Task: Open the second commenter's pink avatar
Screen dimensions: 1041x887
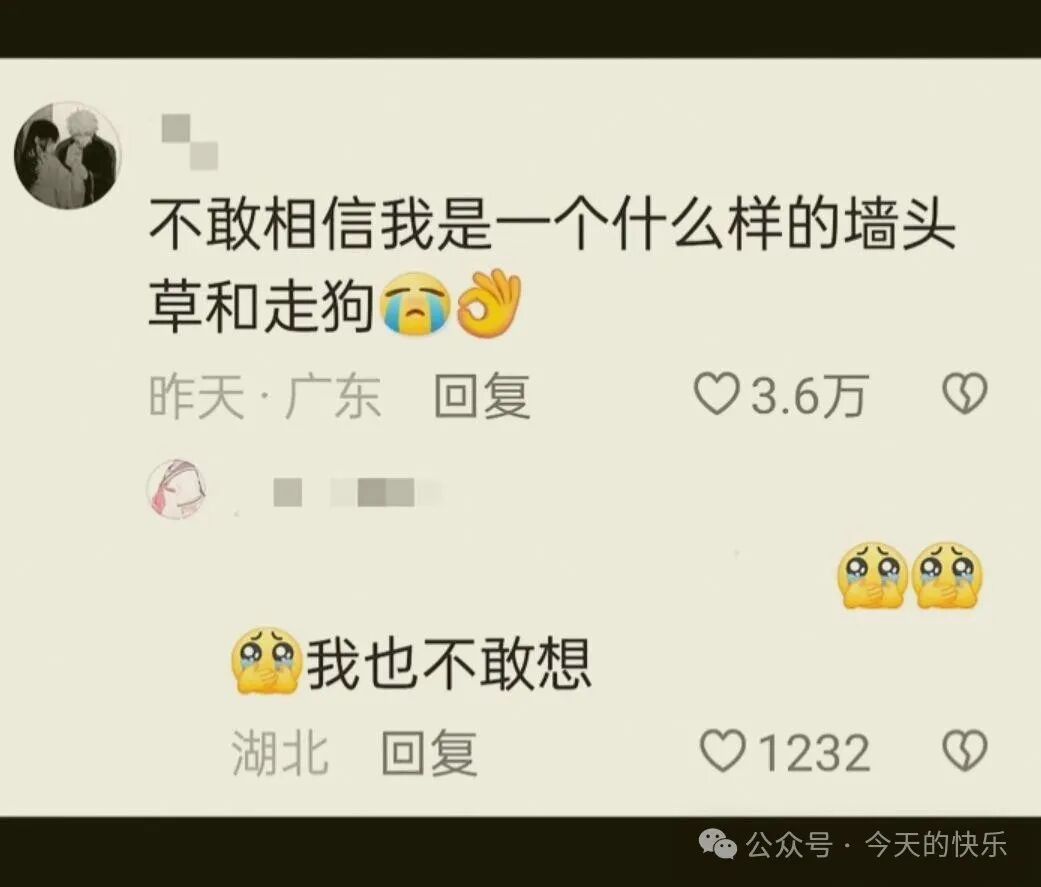Action: tap(176, 489)
